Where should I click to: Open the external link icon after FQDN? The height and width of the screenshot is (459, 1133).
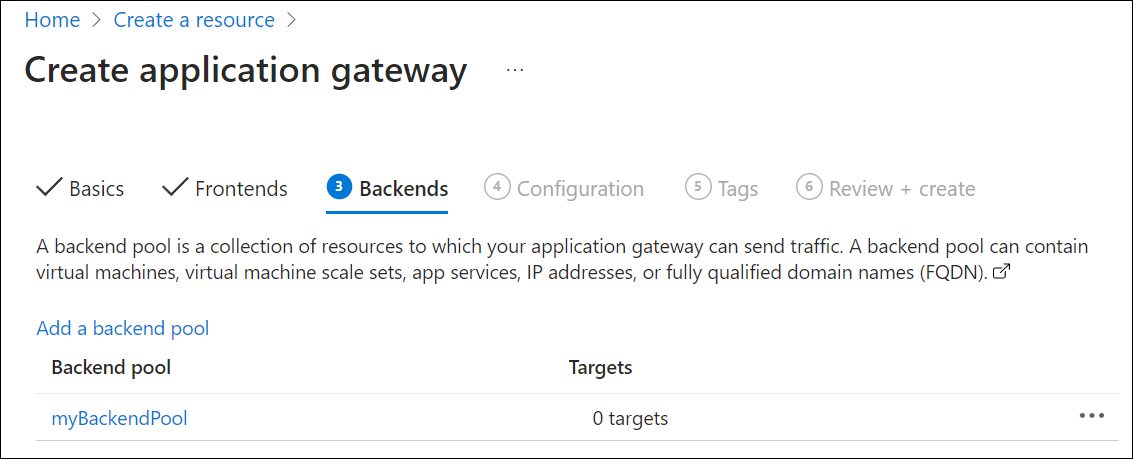coord(1000,273)
